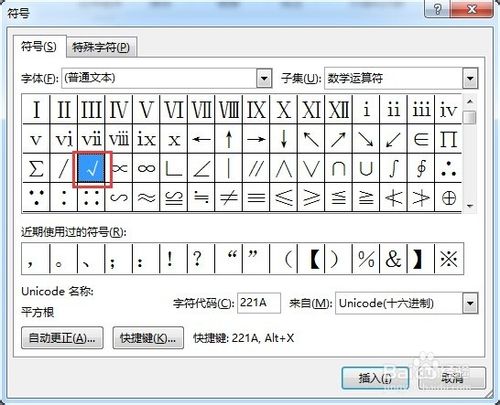Pick the integral ∫ symbol
The width and height of the screenshot is (500, 405).
click(393, 168)
